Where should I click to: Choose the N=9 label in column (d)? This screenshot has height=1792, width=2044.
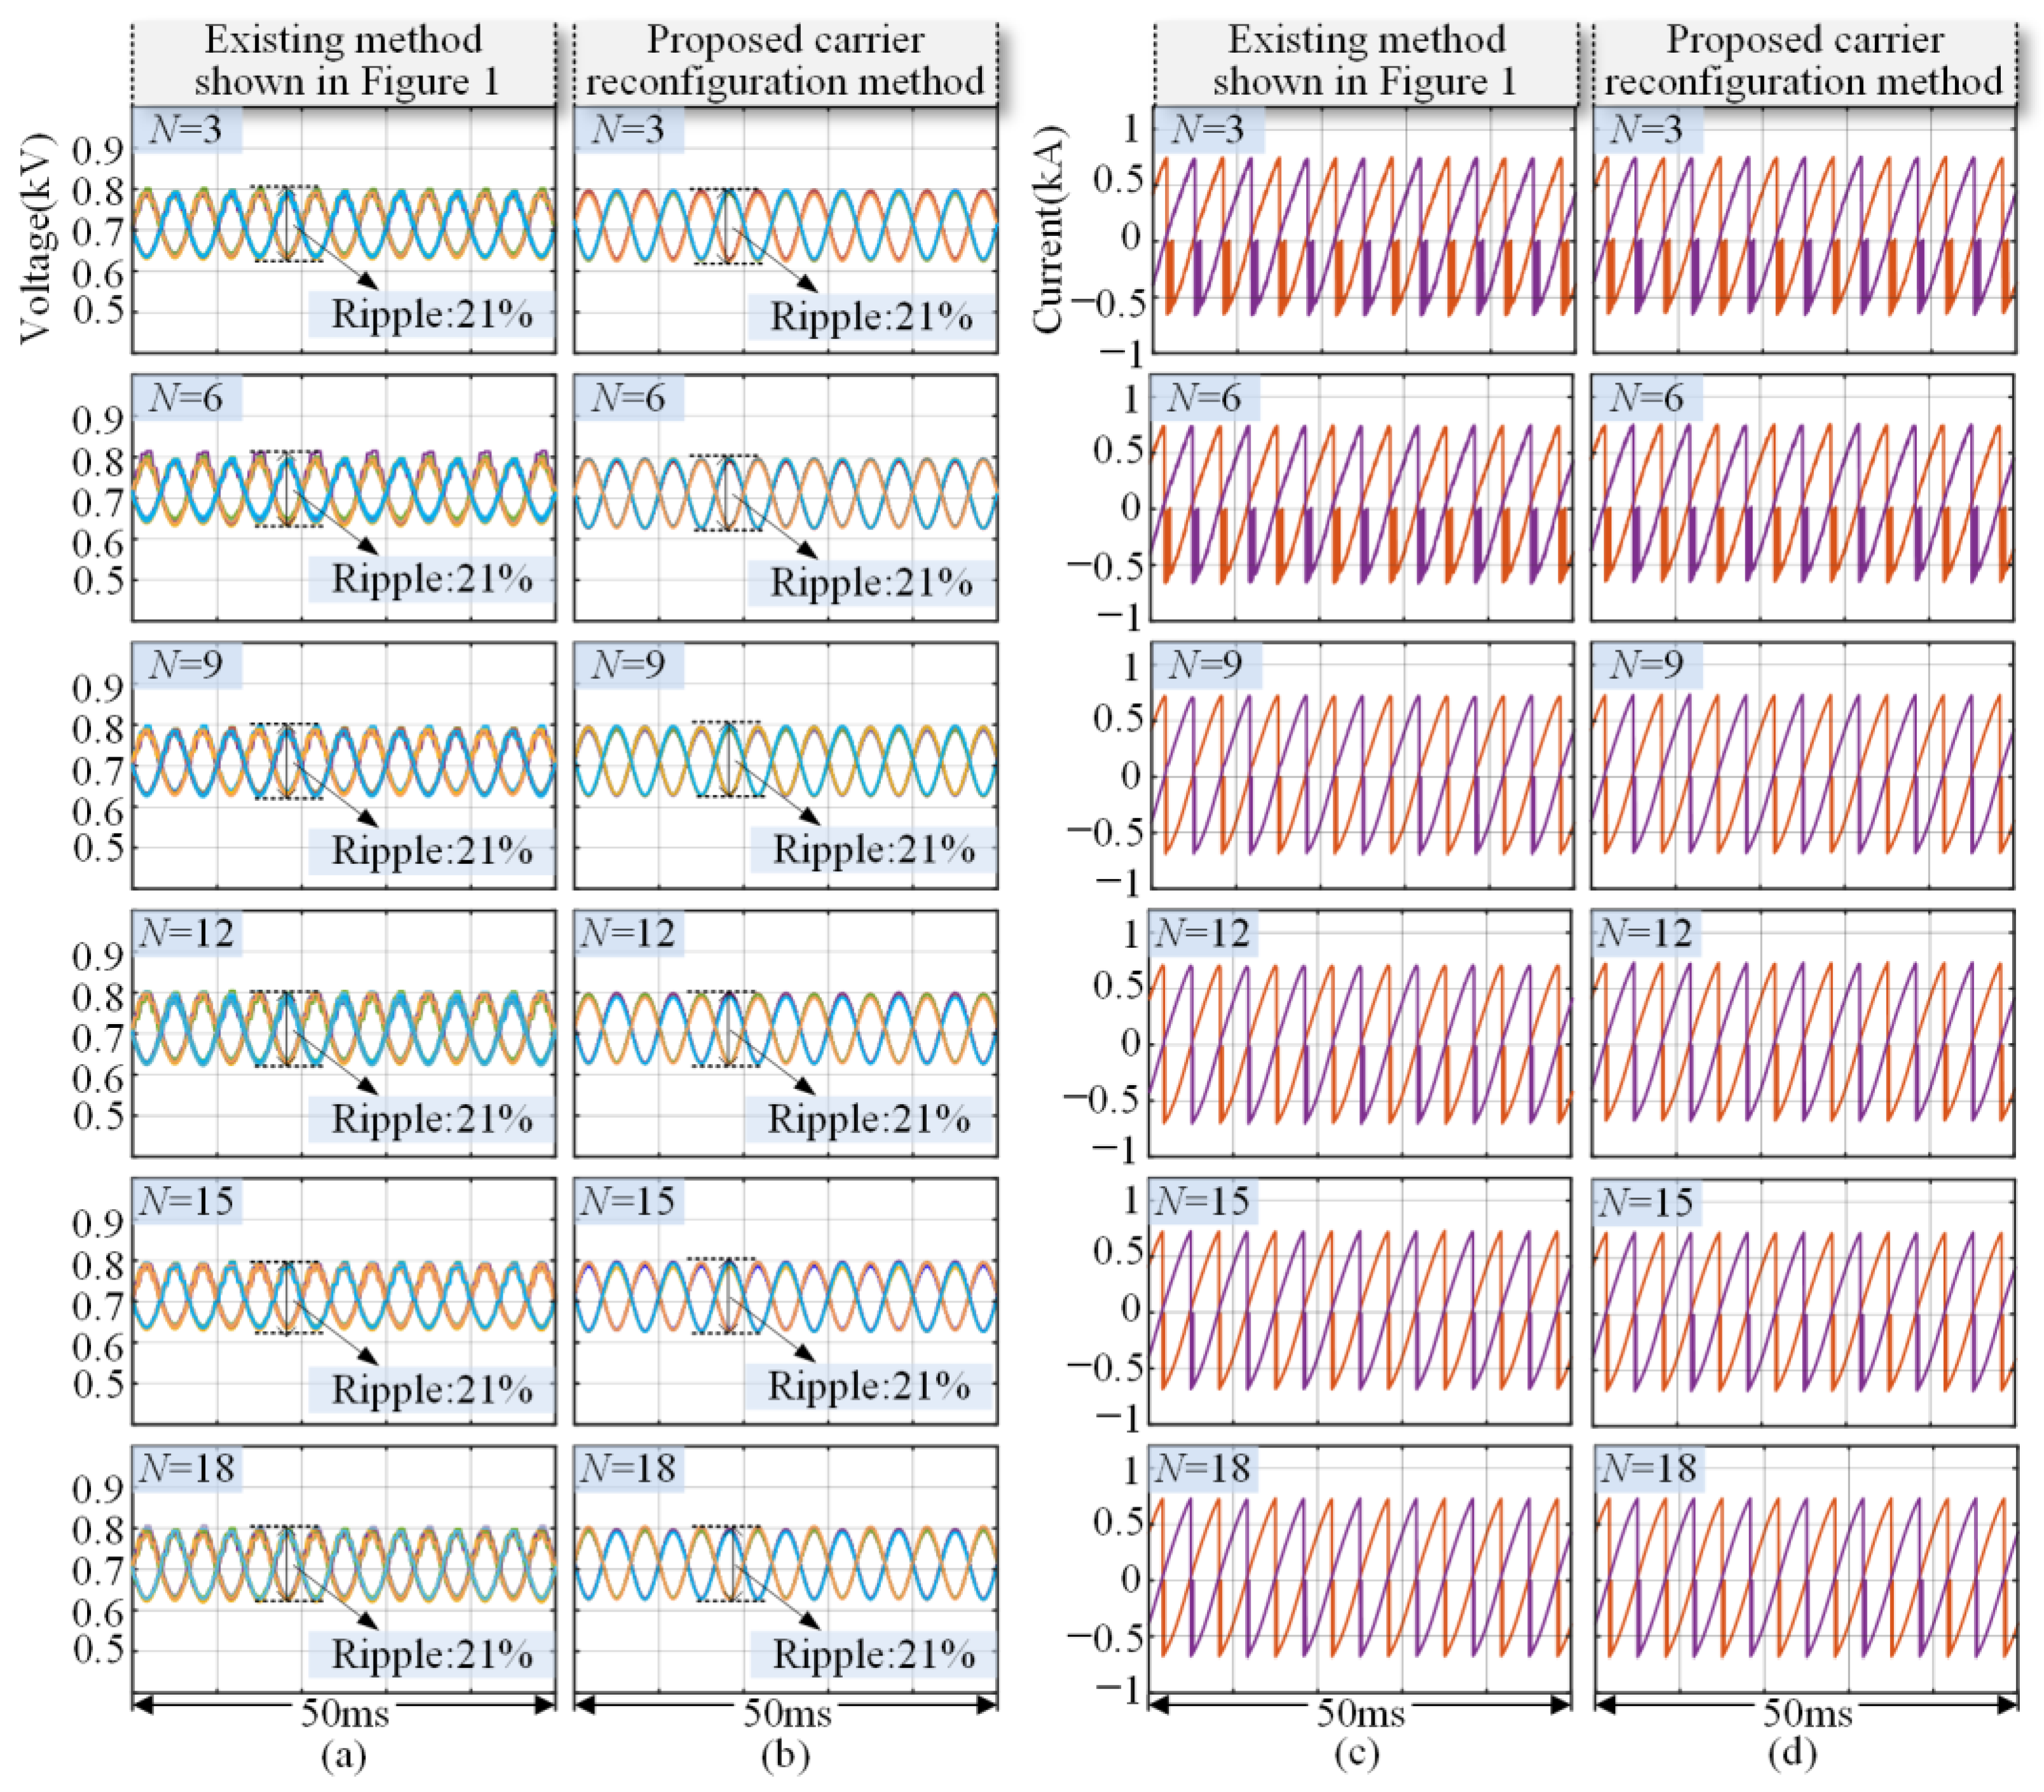coord(1647,665)
